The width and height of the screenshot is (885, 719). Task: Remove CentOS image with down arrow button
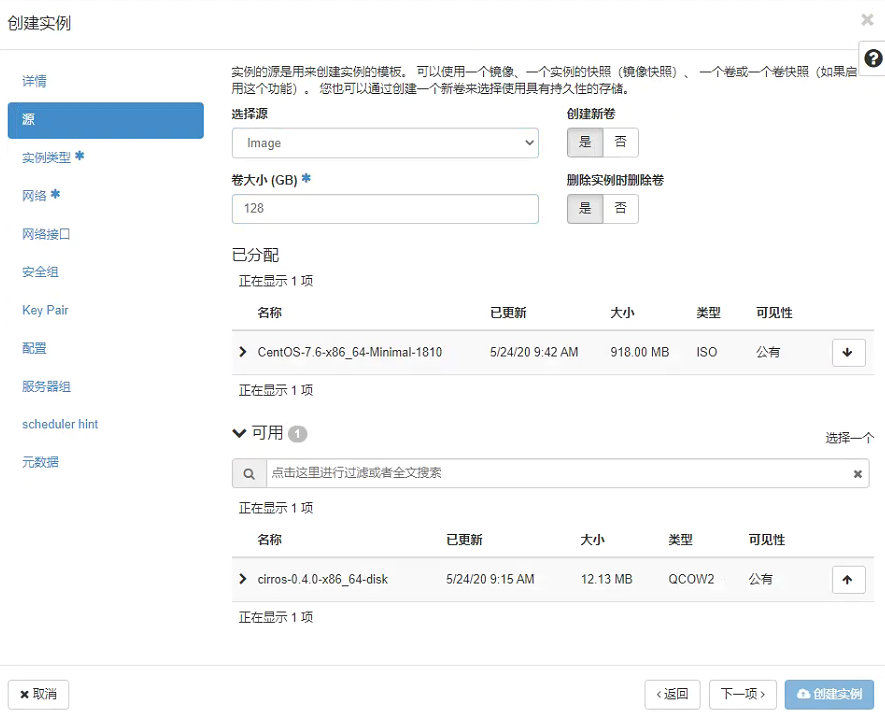tap(848, 353)
